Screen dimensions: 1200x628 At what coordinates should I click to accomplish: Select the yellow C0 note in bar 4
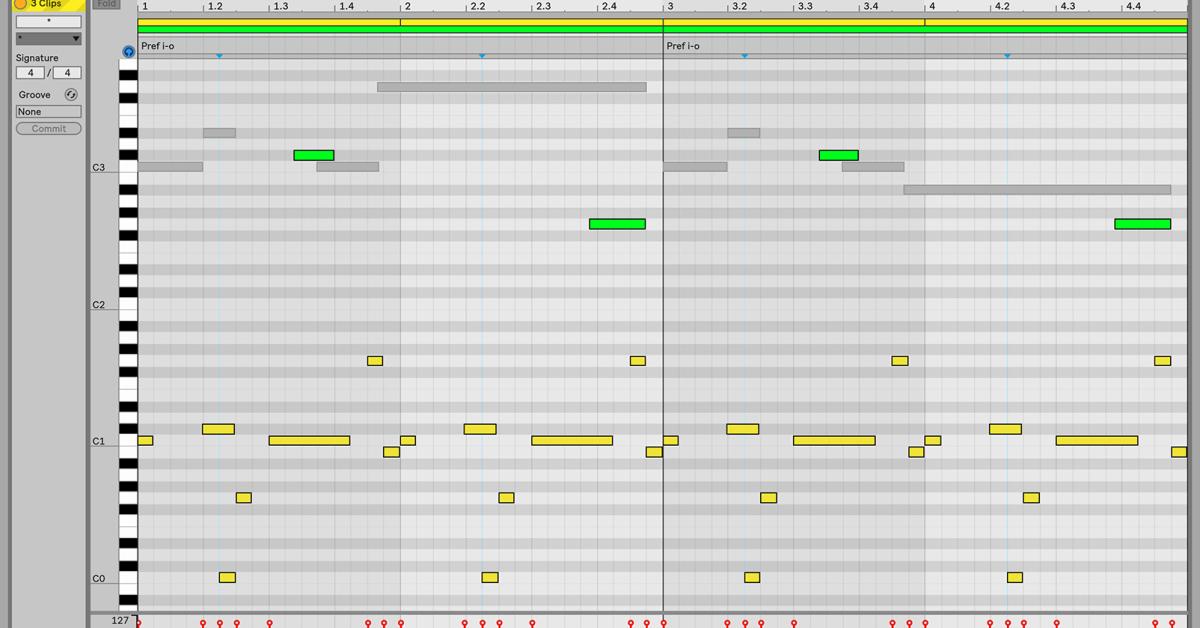click(1015, 577)
